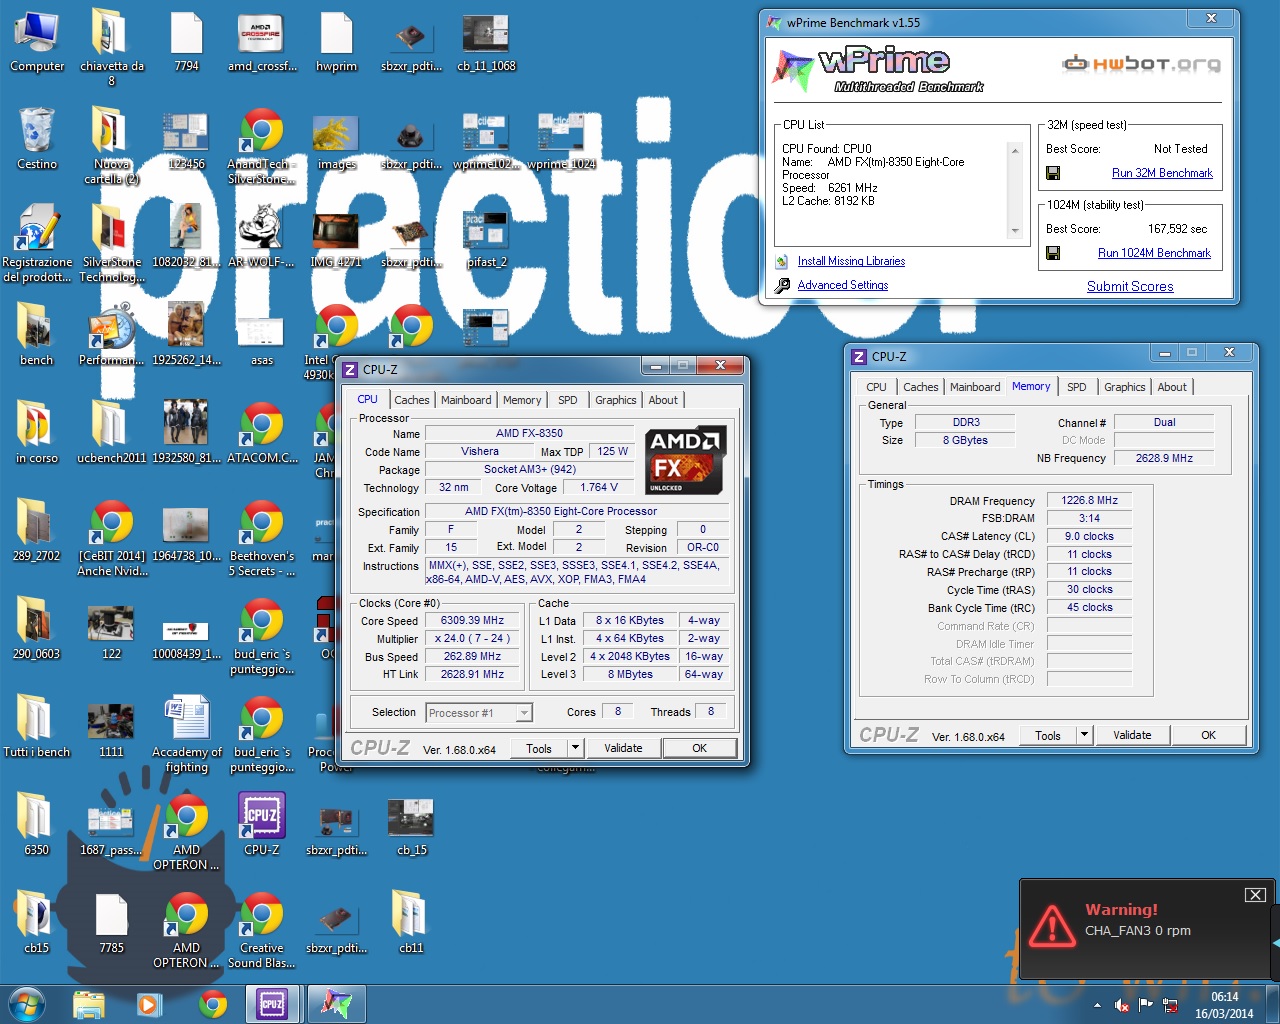Expand the Tools dropdown arrow in CPU-Z Memory window
The height and width of the screenshot is (1024, 1280).
[1084, 735]
